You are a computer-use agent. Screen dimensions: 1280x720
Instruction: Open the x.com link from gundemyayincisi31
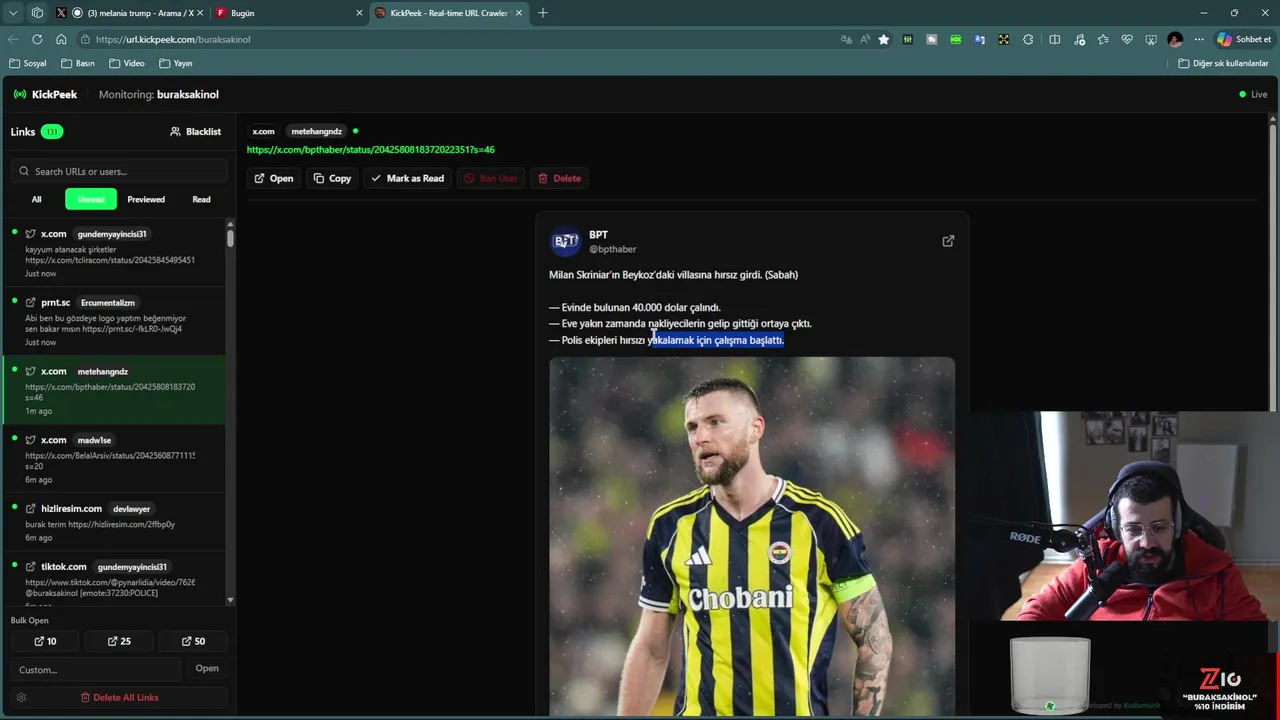click(114, 253)
